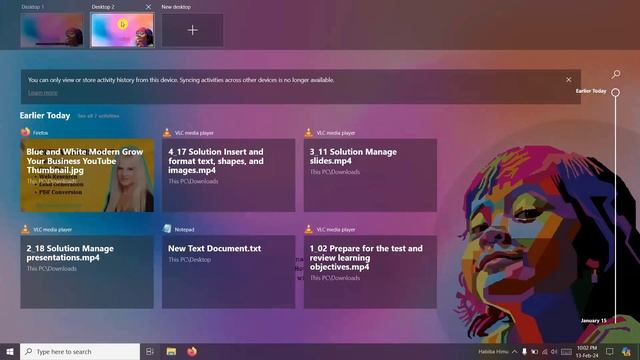This screenshot has width=640, height=360.
Task: Click the colorful icon at taskbar far right
Action: 627,351
